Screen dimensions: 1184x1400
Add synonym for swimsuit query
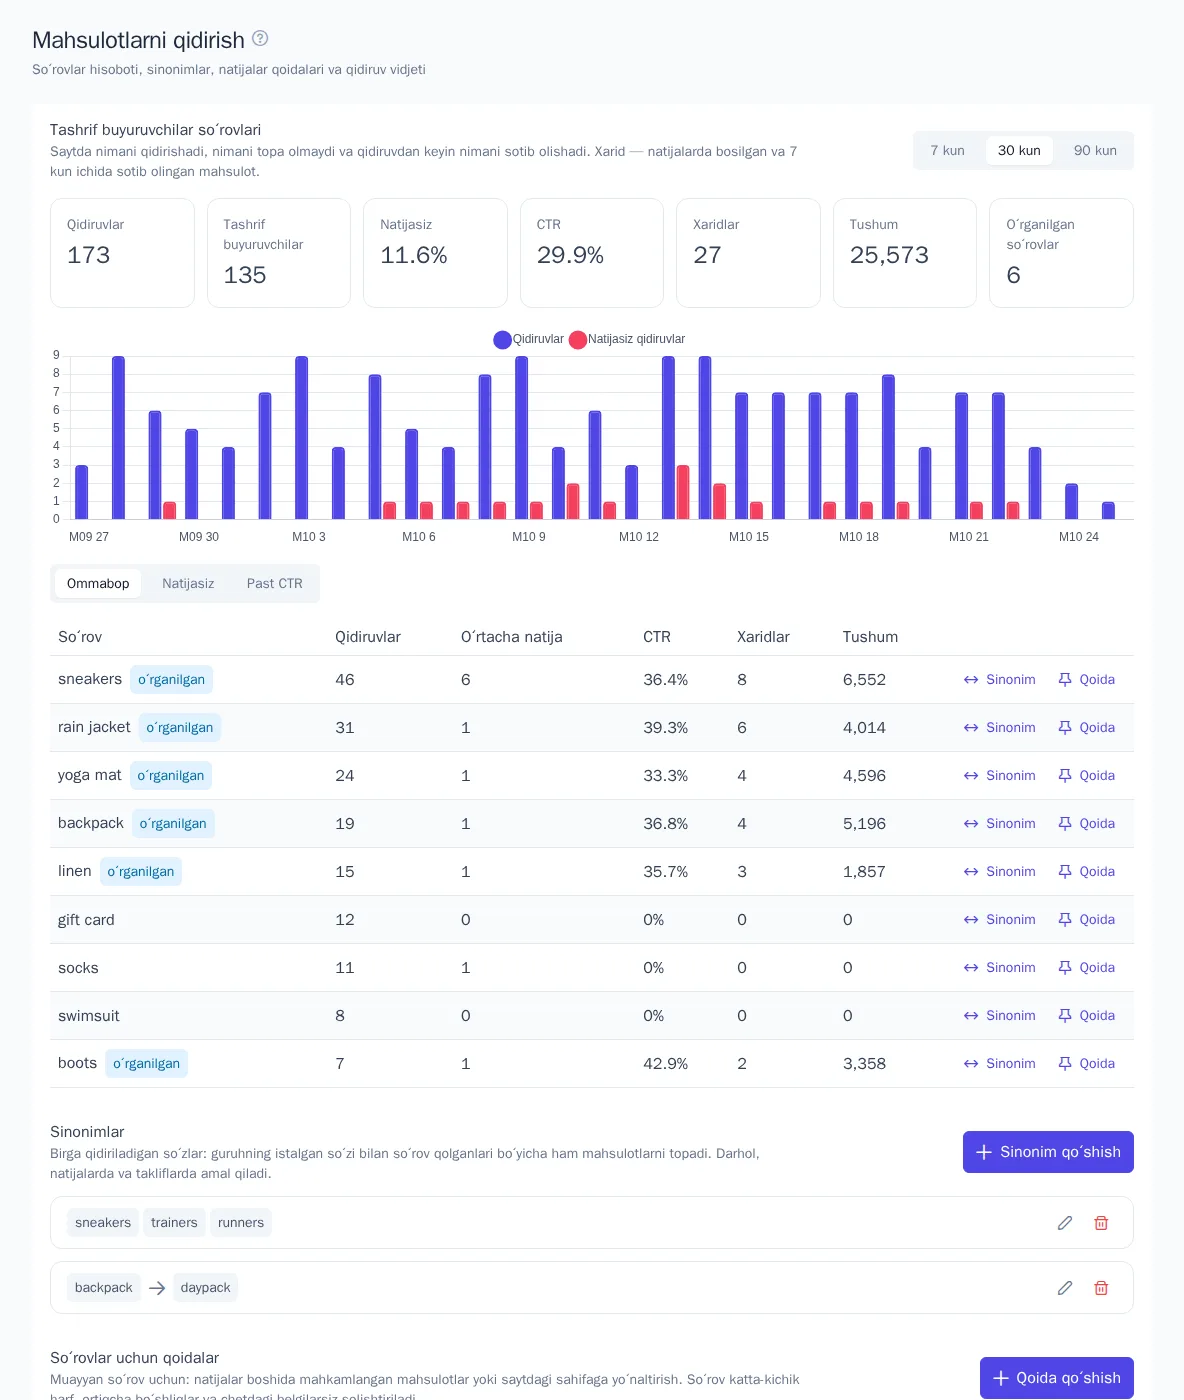click(x=1000, y=1016)
